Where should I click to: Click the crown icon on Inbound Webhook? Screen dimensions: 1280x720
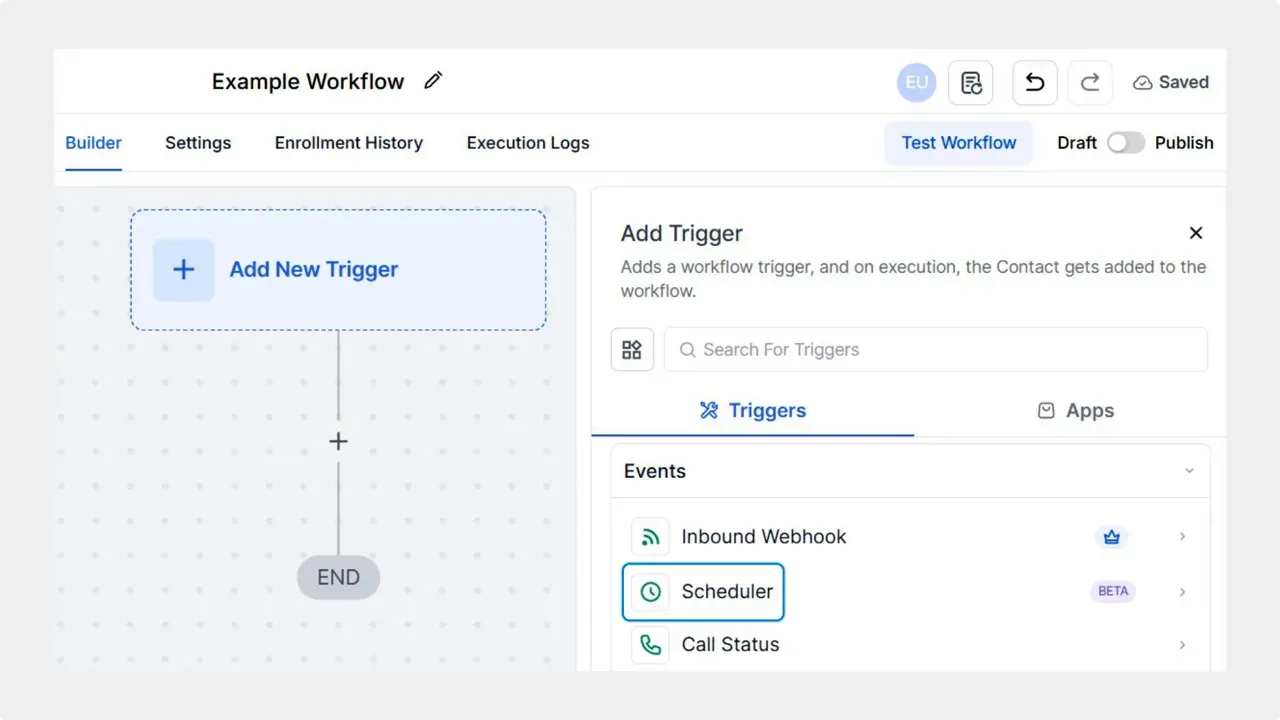(x=1112, y=537)
